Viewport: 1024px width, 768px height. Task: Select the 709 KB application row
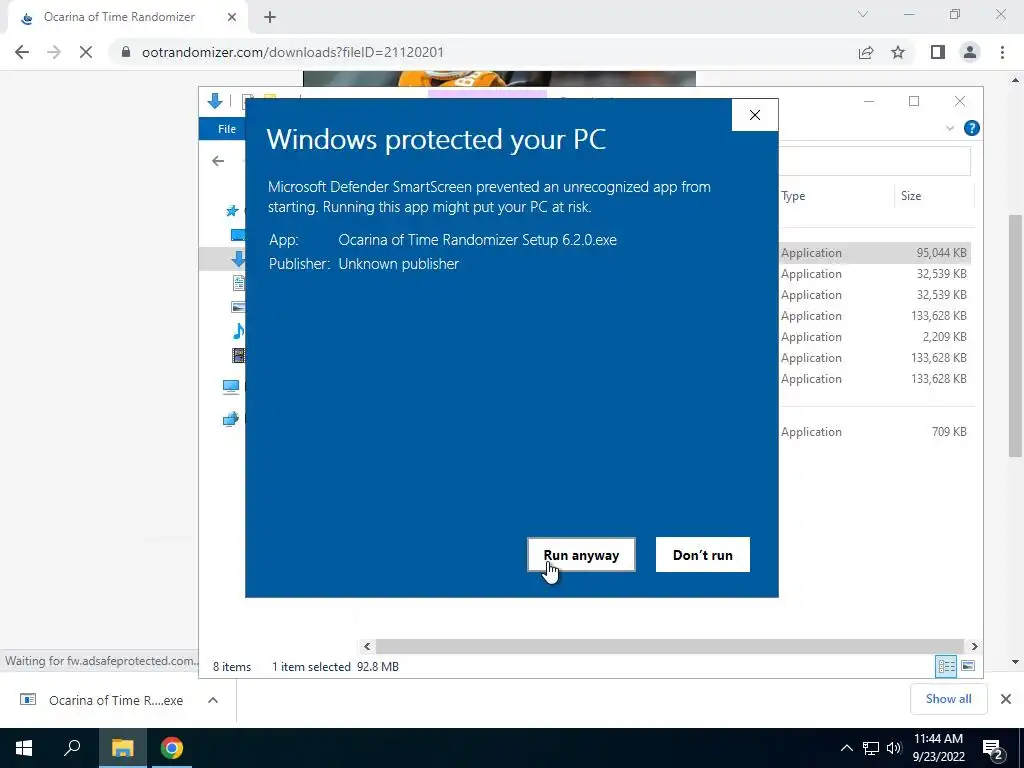[x=874, y=432]
